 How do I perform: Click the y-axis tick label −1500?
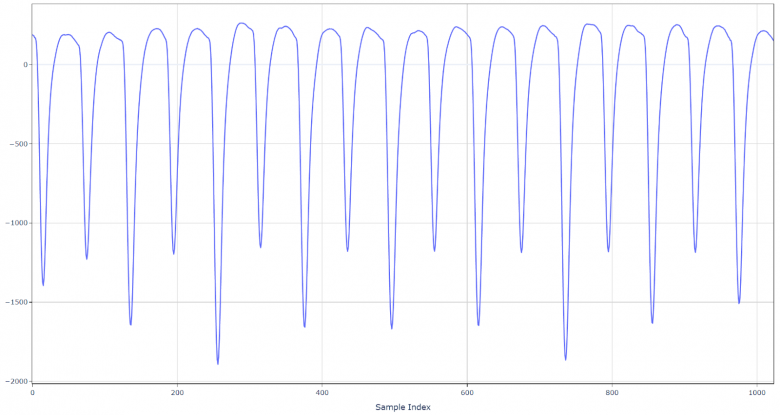click(15, 302)
